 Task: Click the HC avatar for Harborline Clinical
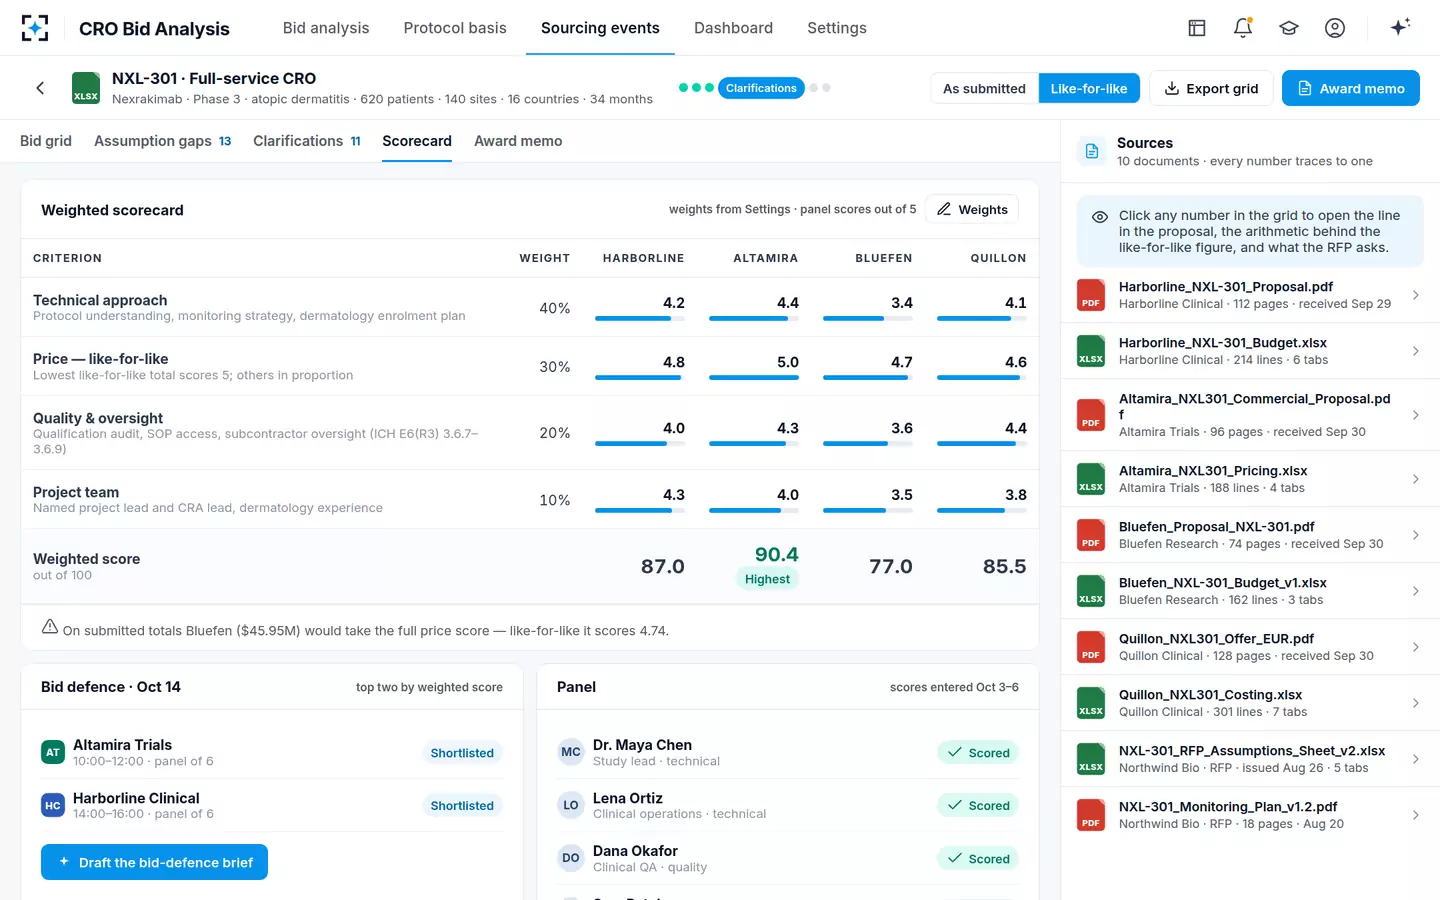53,805
